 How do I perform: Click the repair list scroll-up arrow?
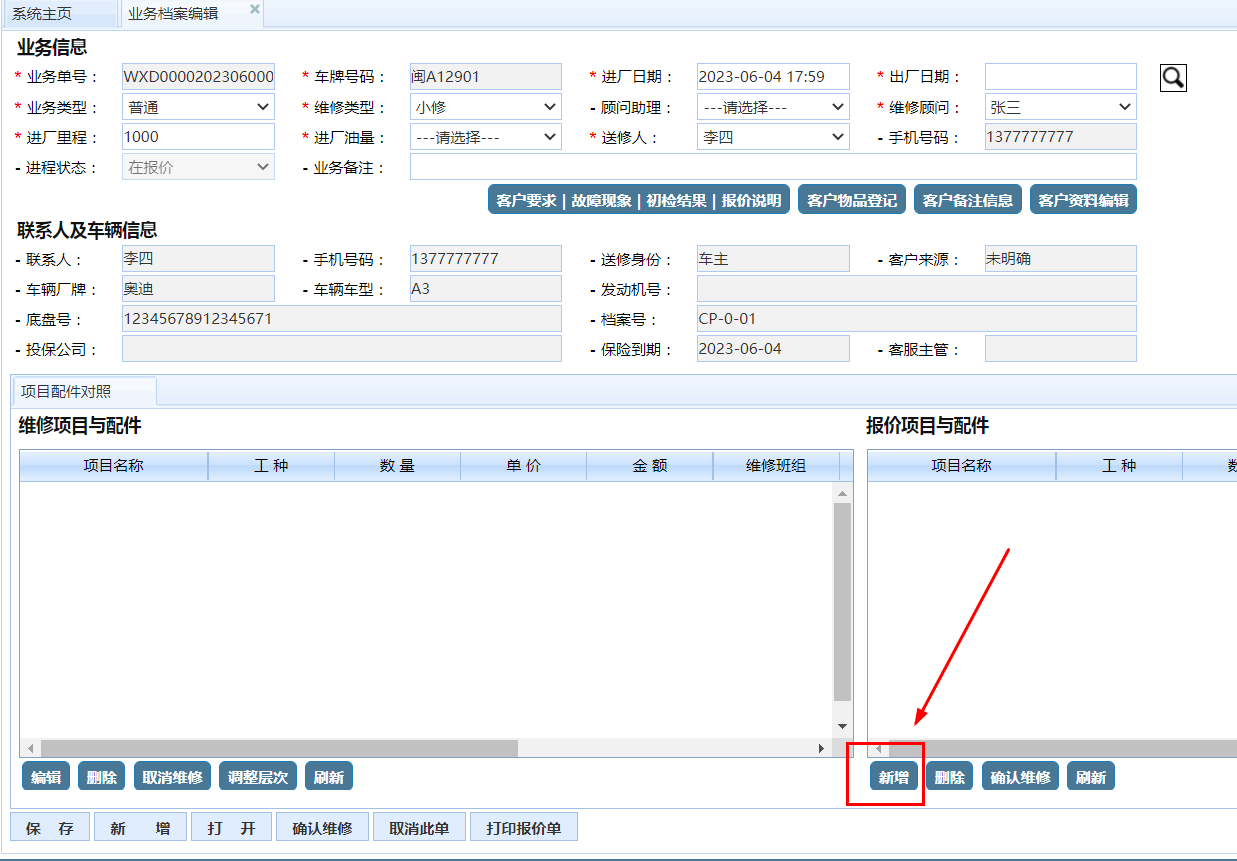coord(842,493)
